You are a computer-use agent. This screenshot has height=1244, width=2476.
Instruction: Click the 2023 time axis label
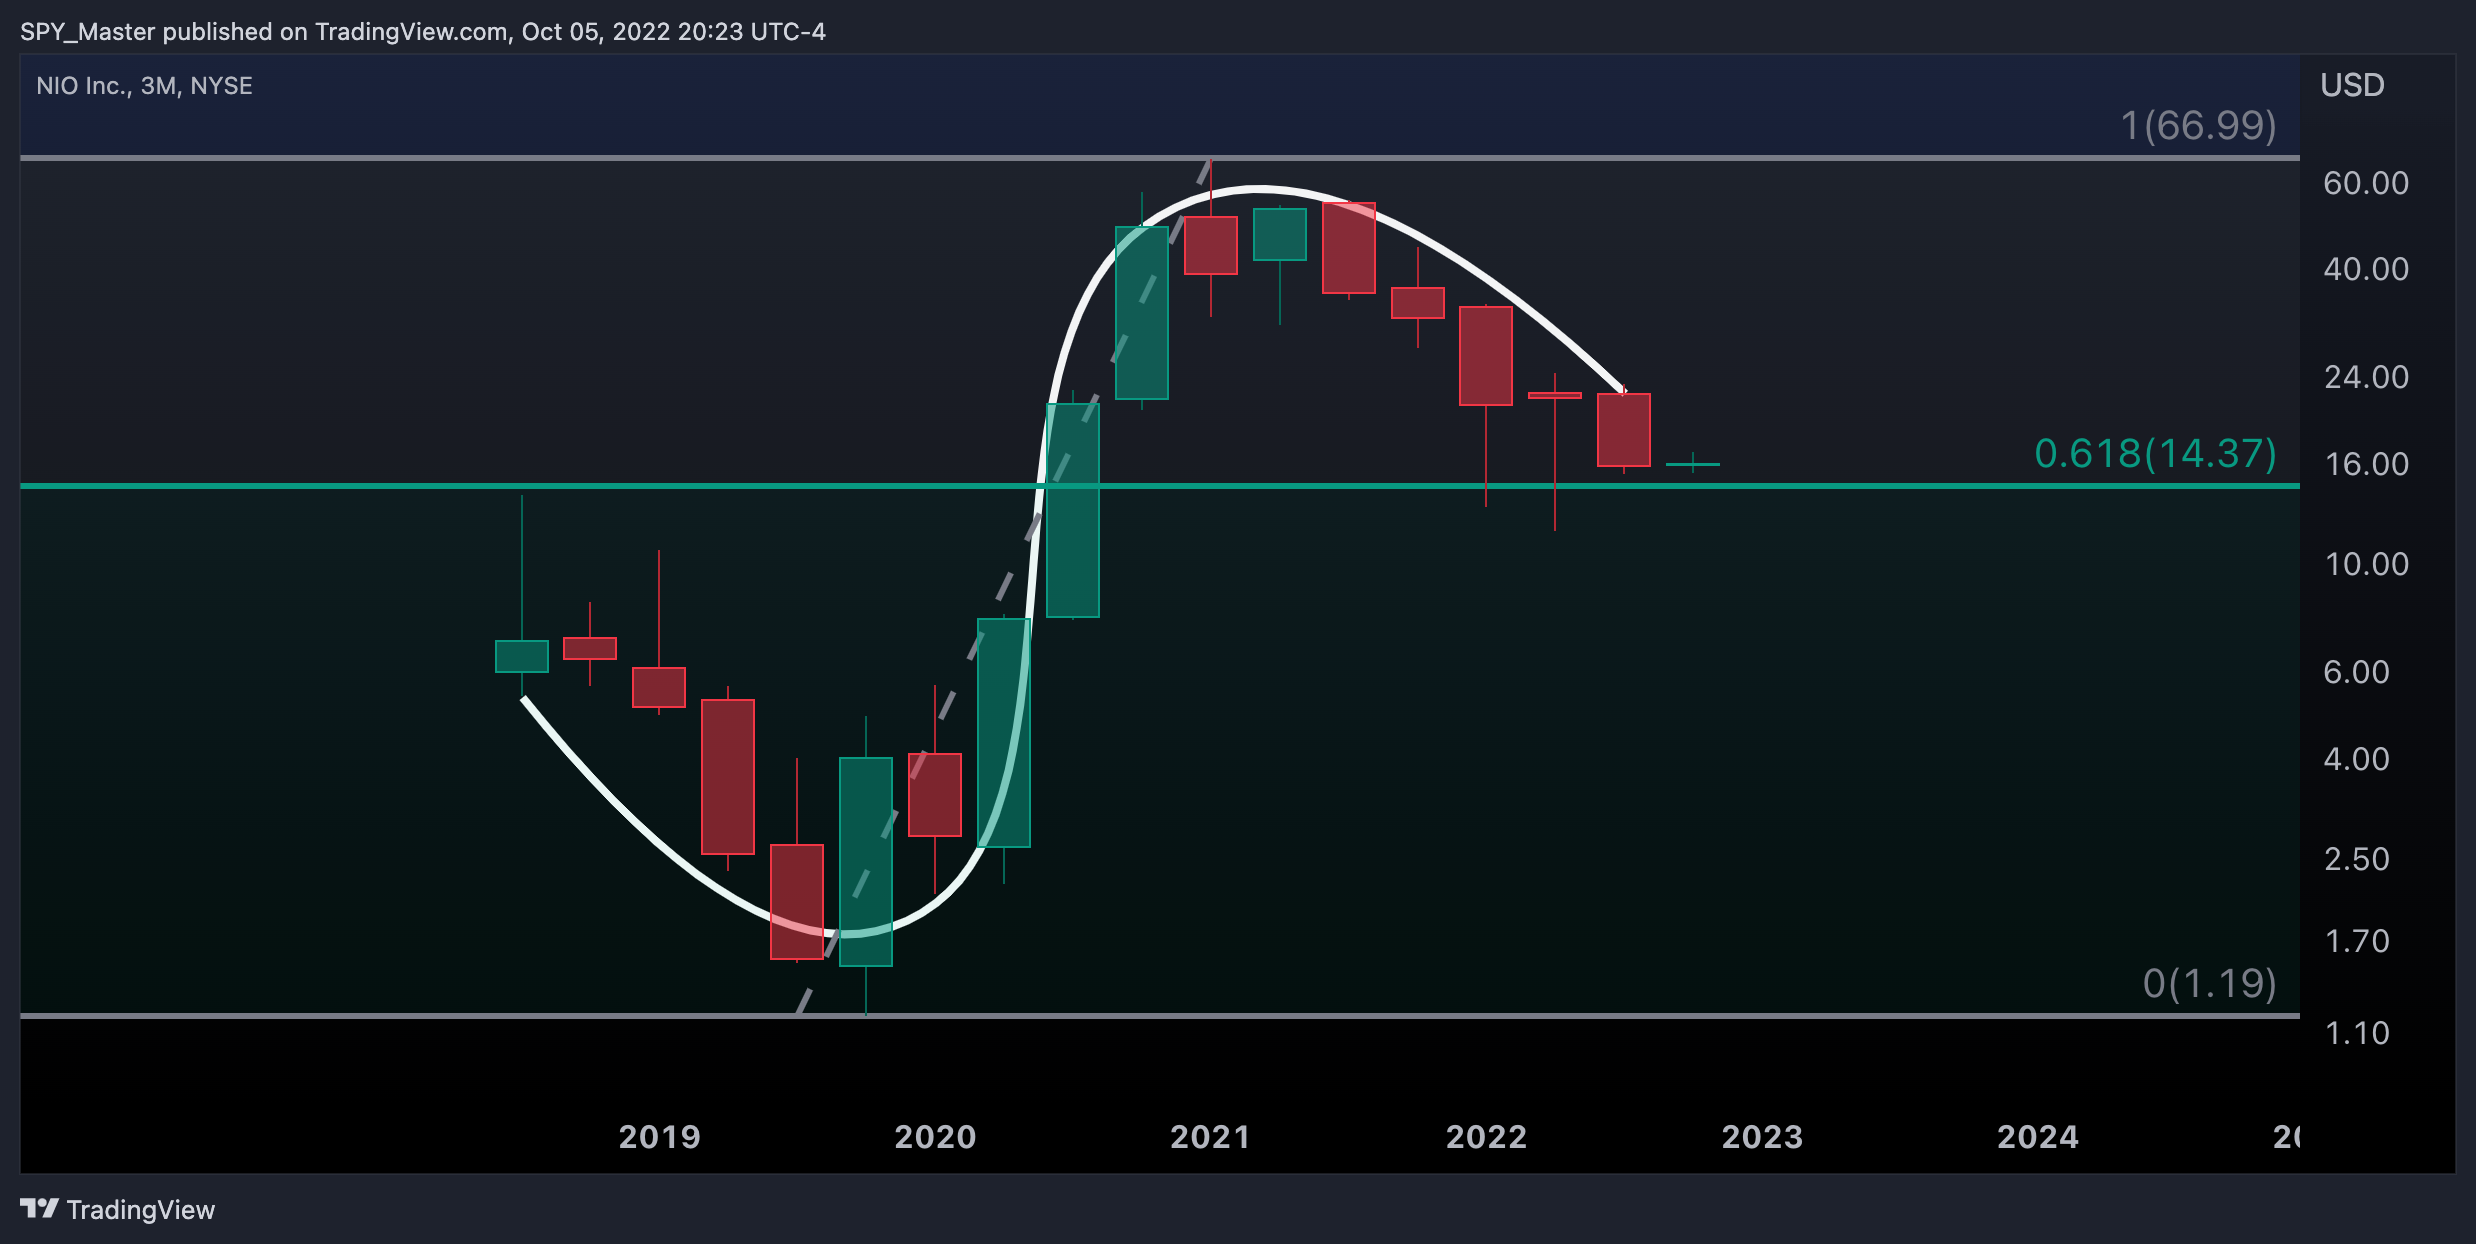[x=1762, y=1137]
